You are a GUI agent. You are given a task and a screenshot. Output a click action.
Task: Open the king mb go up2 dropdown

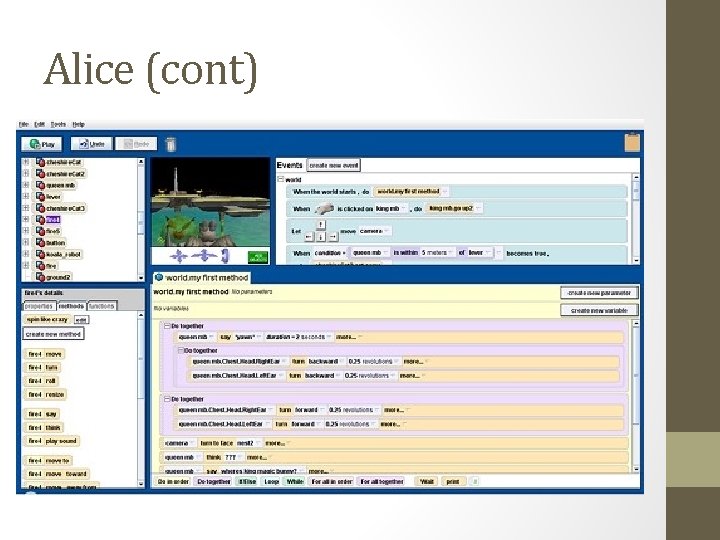pyautogui.click(x=478, y=208)
